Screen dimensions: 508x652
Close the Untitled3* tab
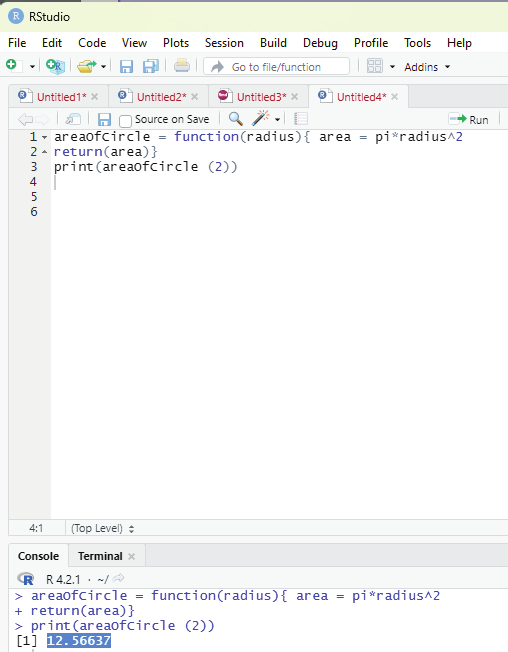click(x=295, y=97)
